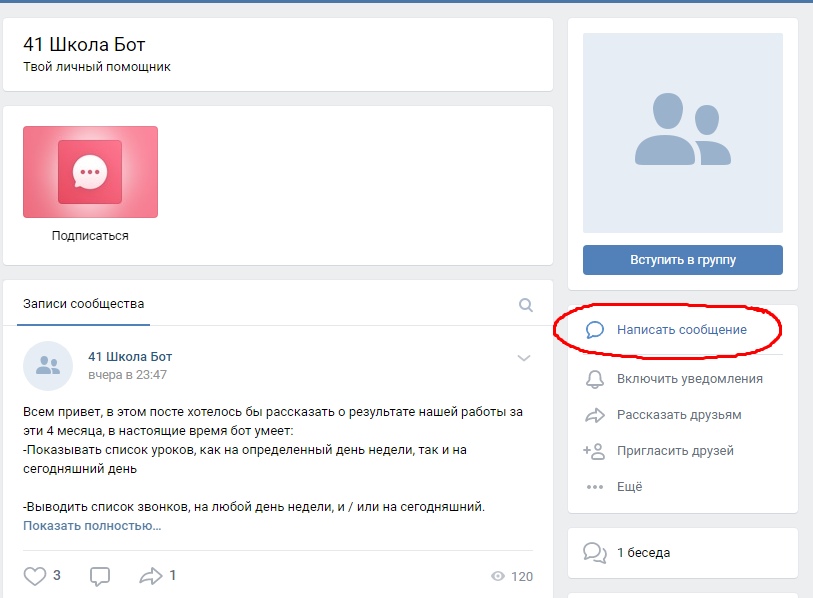Click the like count 3
Viewport: 813px width, 598px height.
pos(57,575)
